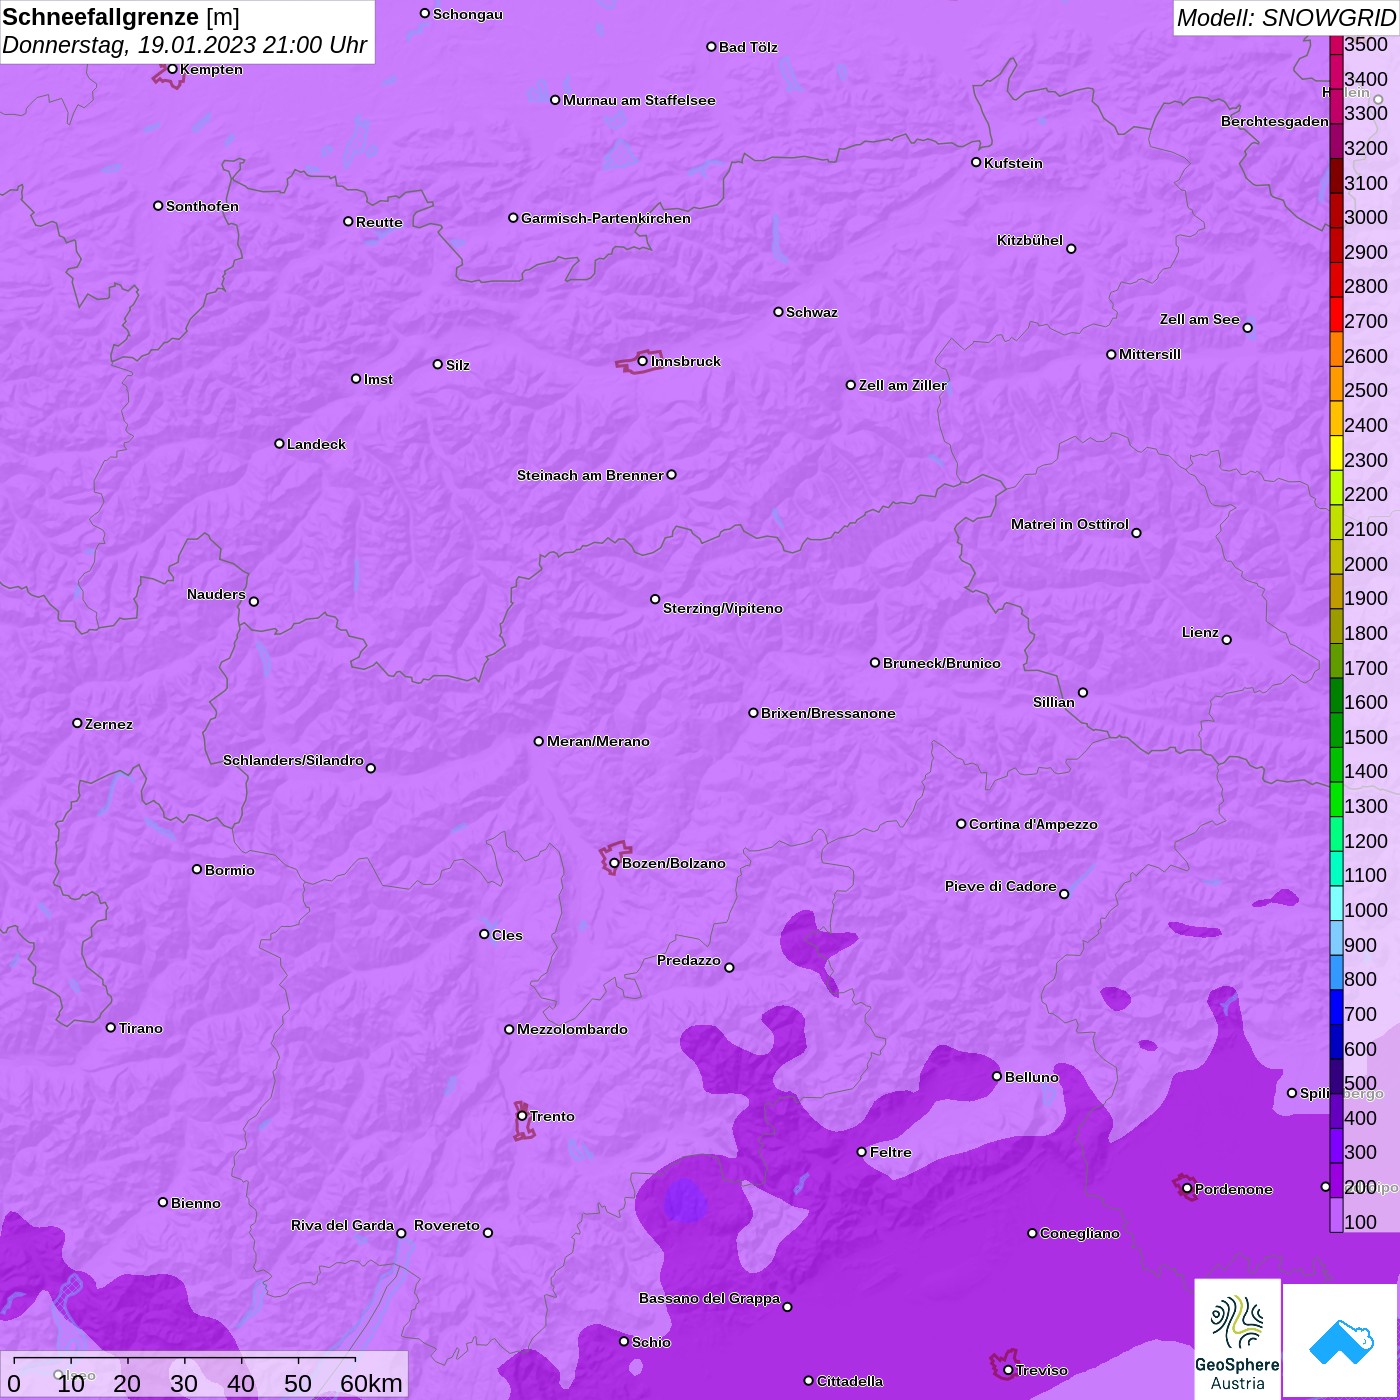
Task: Click the '60km' scale bar label
Action: point(371,1383)
